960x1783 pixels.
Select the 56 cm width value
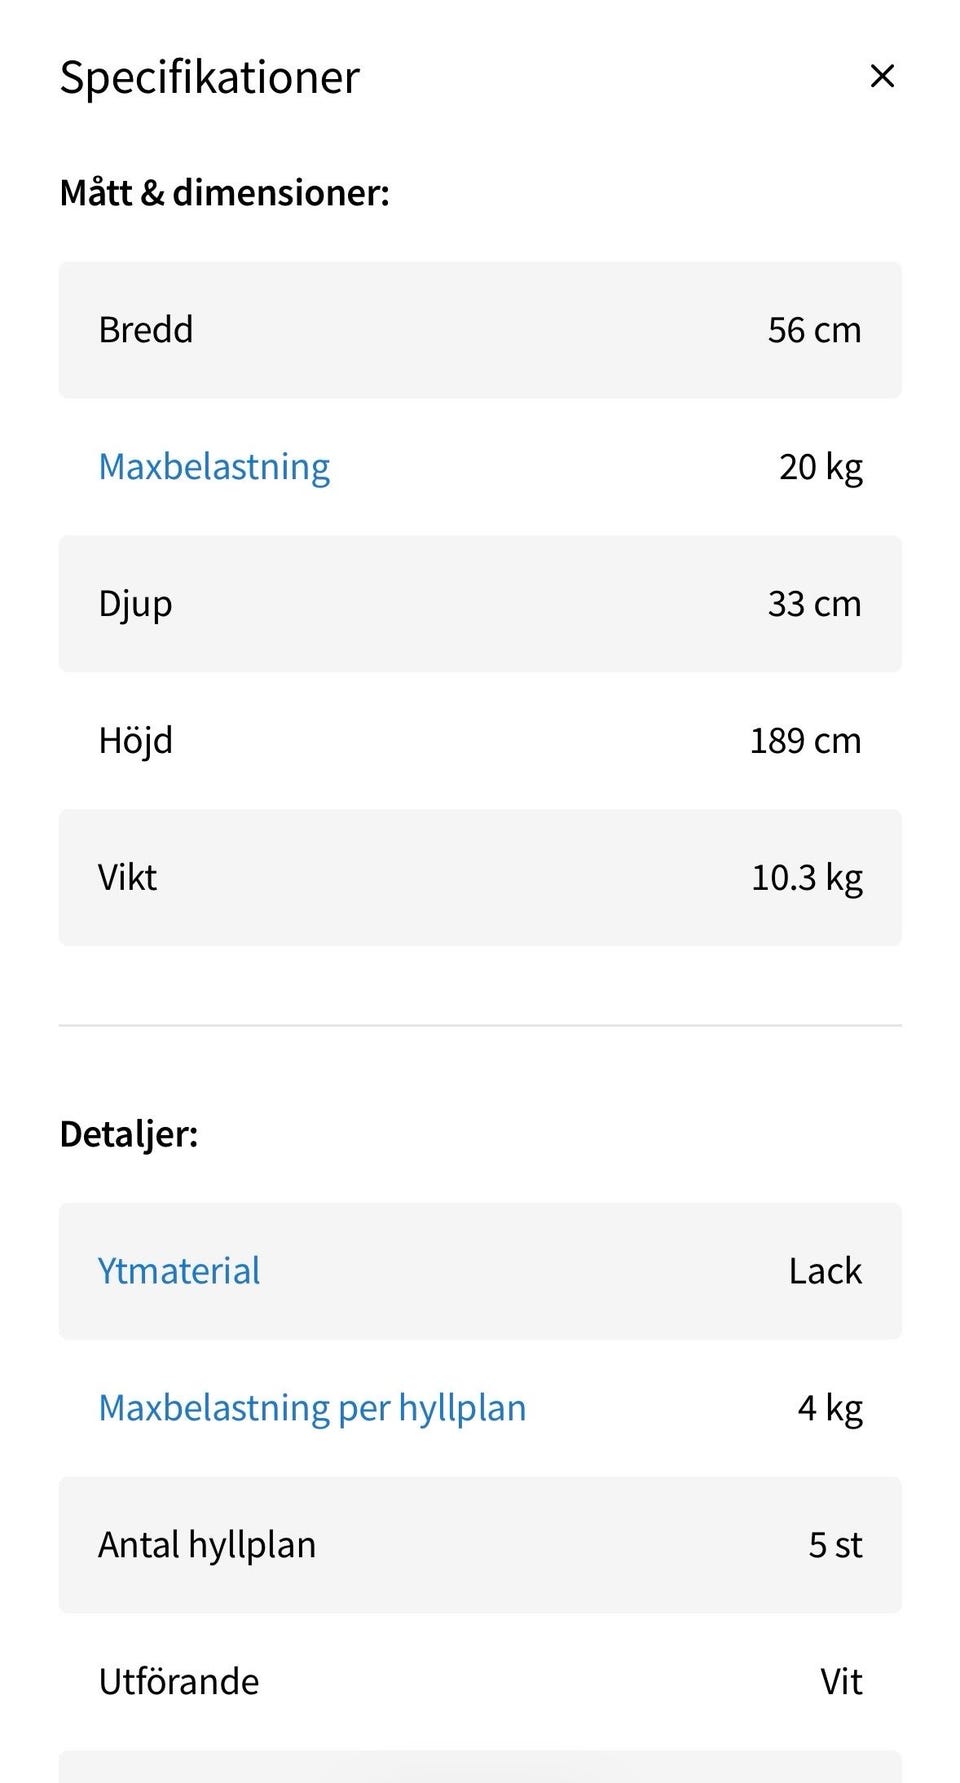click(814, 330)
